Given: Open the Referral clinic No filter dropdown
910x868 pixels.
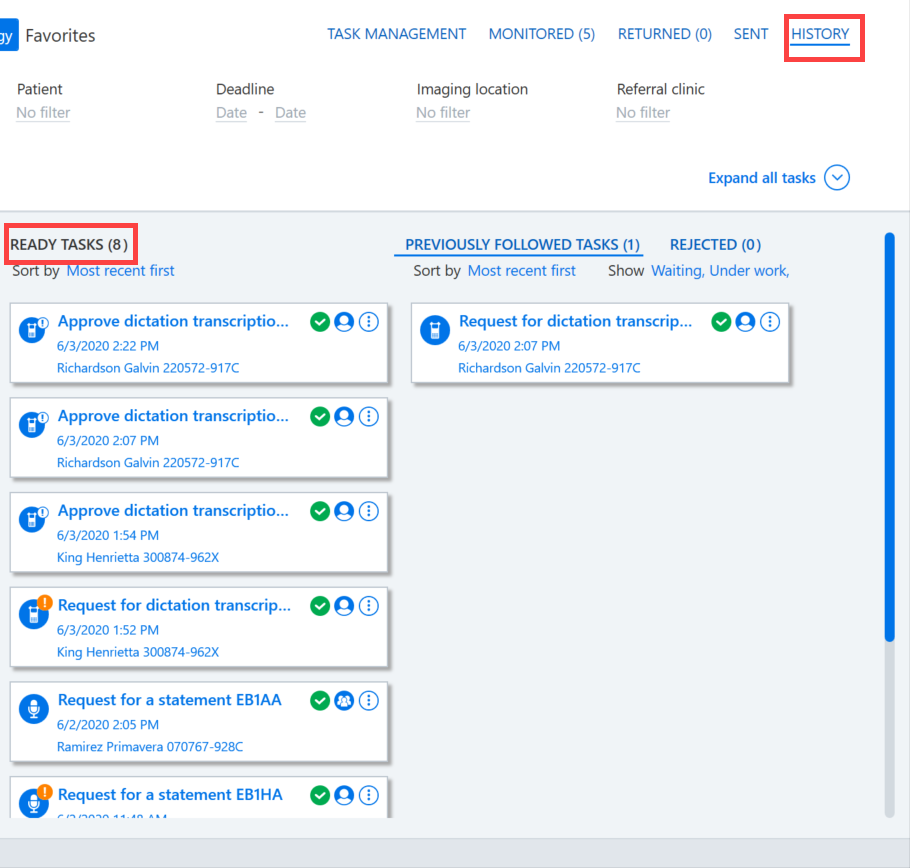Looking at the screenshot, I should (x=642, y=113).
